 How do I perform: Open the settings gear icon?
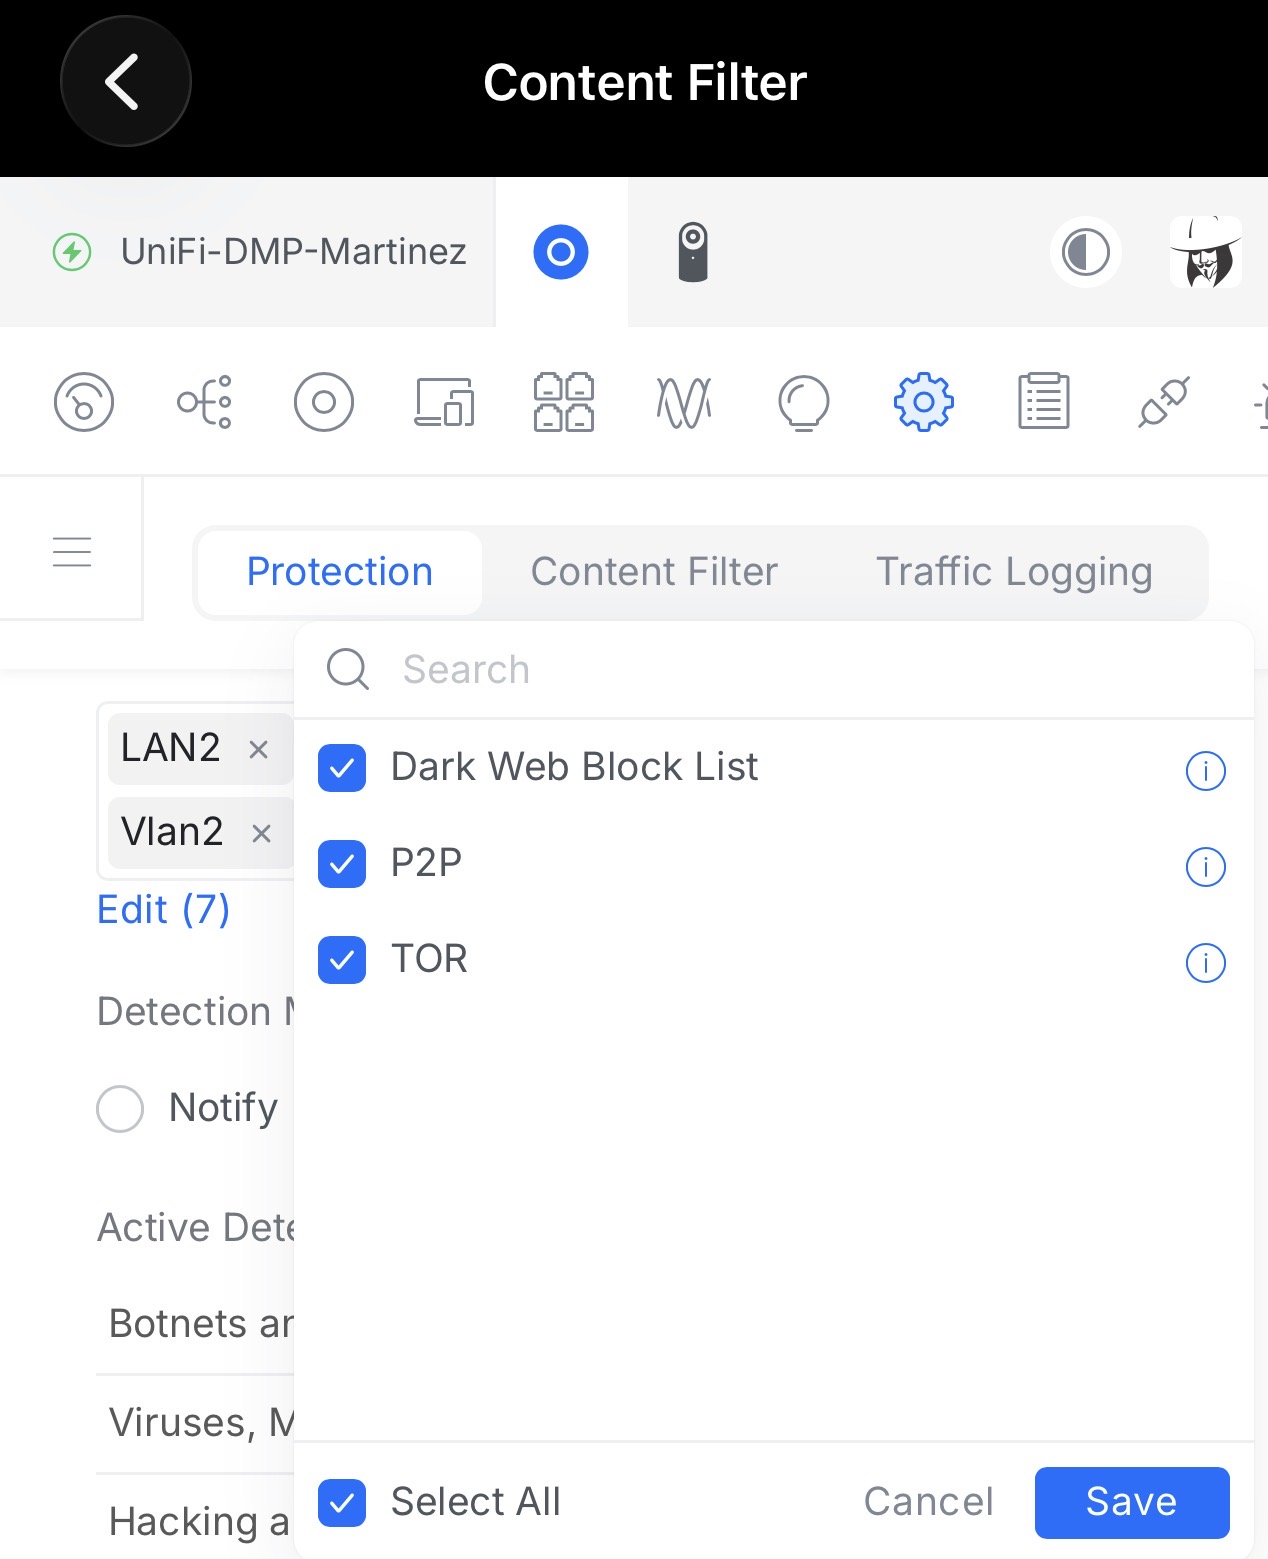[x=923, y=402]
